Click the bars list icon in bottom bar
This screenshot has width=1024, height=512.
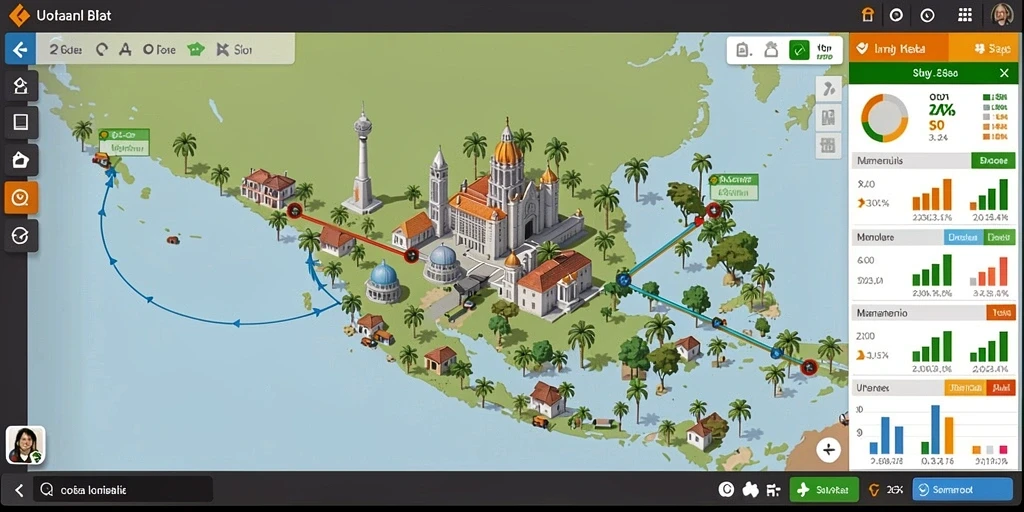tap(773, 489)
